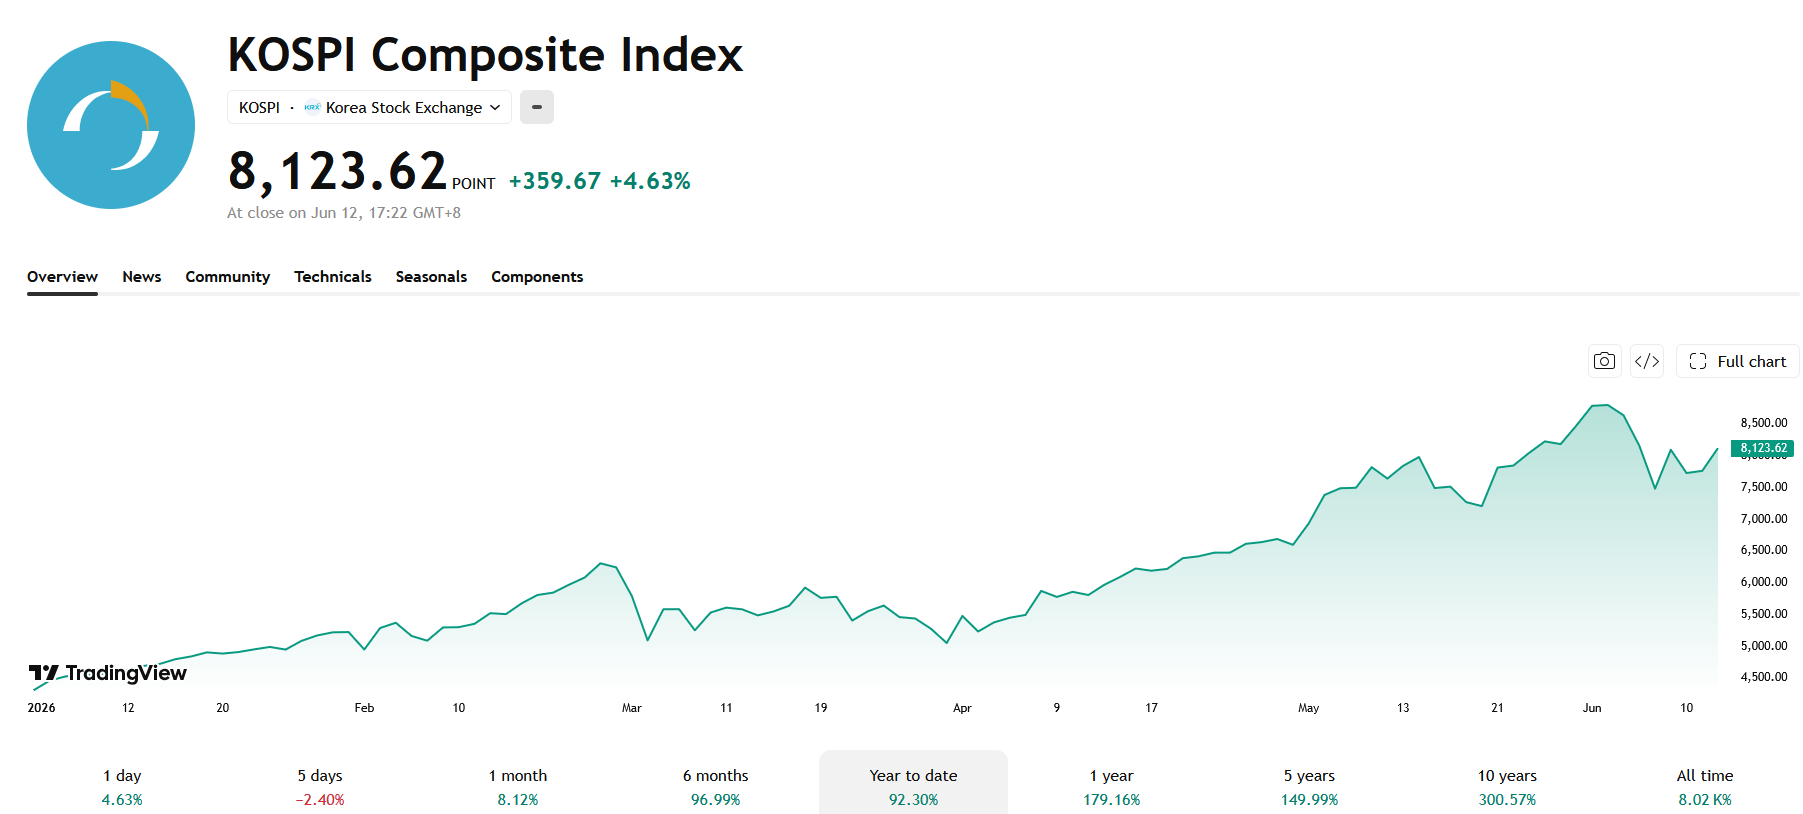Screen dimensions: 1803x814
Task: Click the minus button beside exchange selector
Action: tap(537, 107)
